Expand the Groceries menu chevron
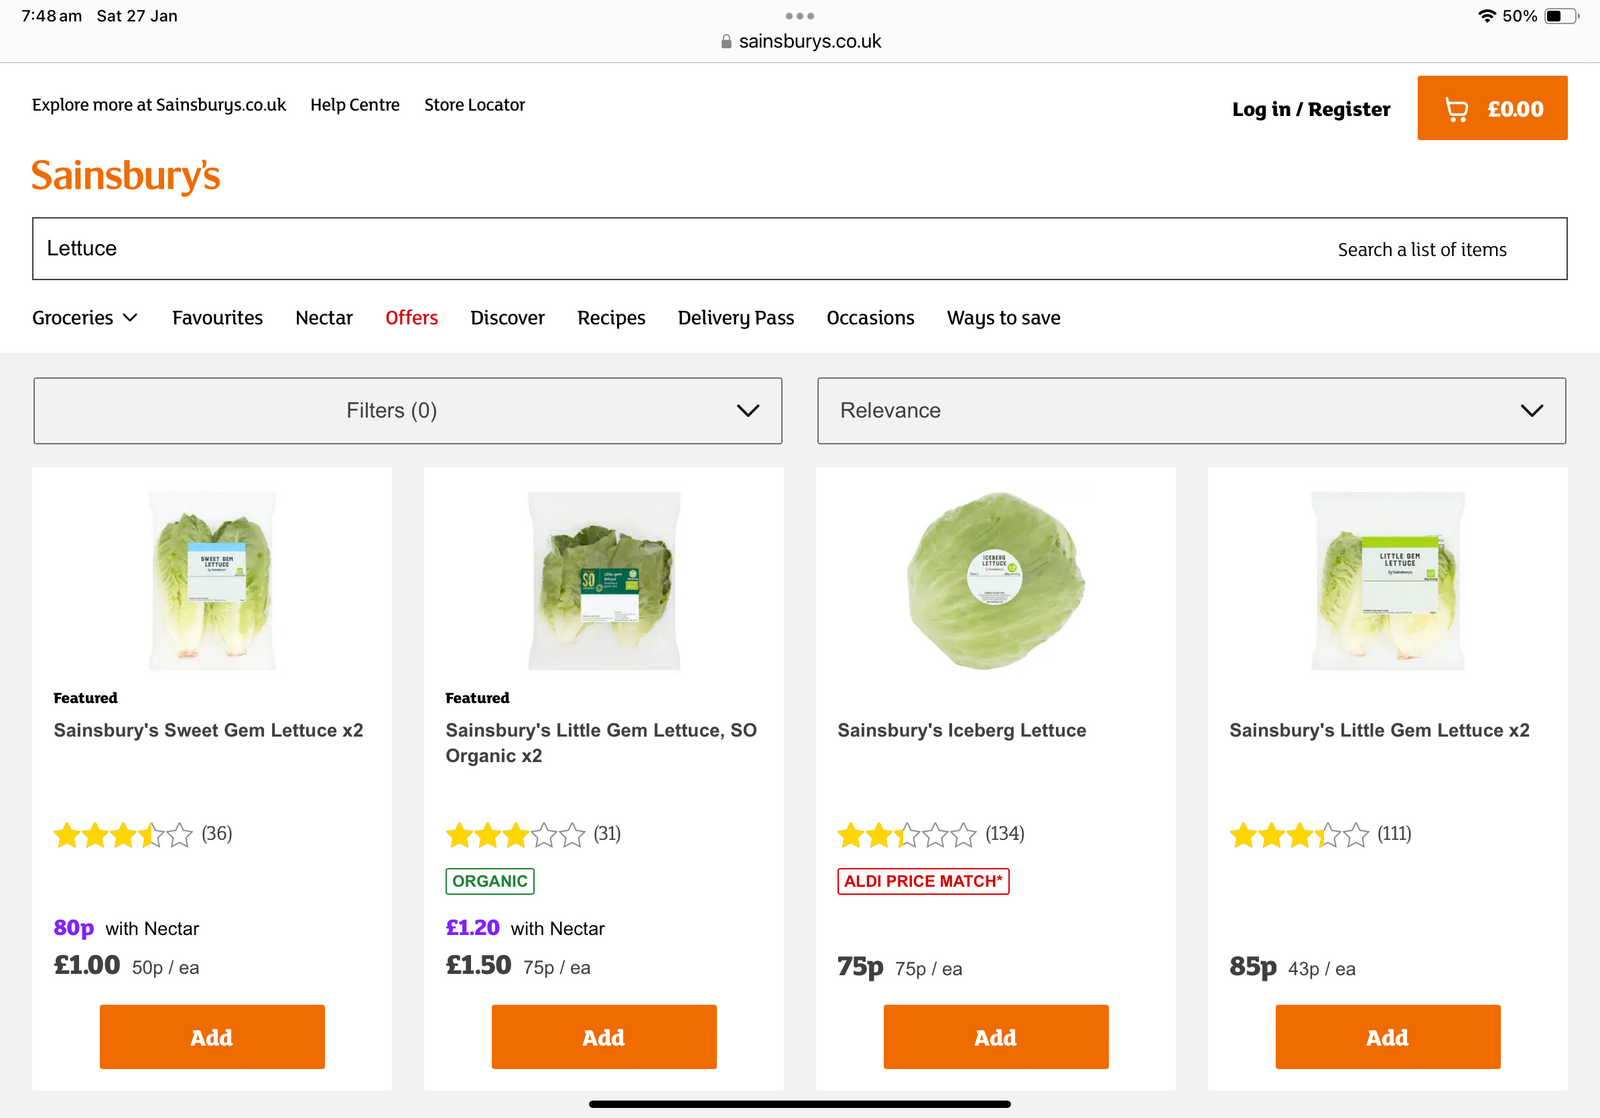Image resolution: width=1600 pixels, height=1118 pixels. tap(130, 318)
